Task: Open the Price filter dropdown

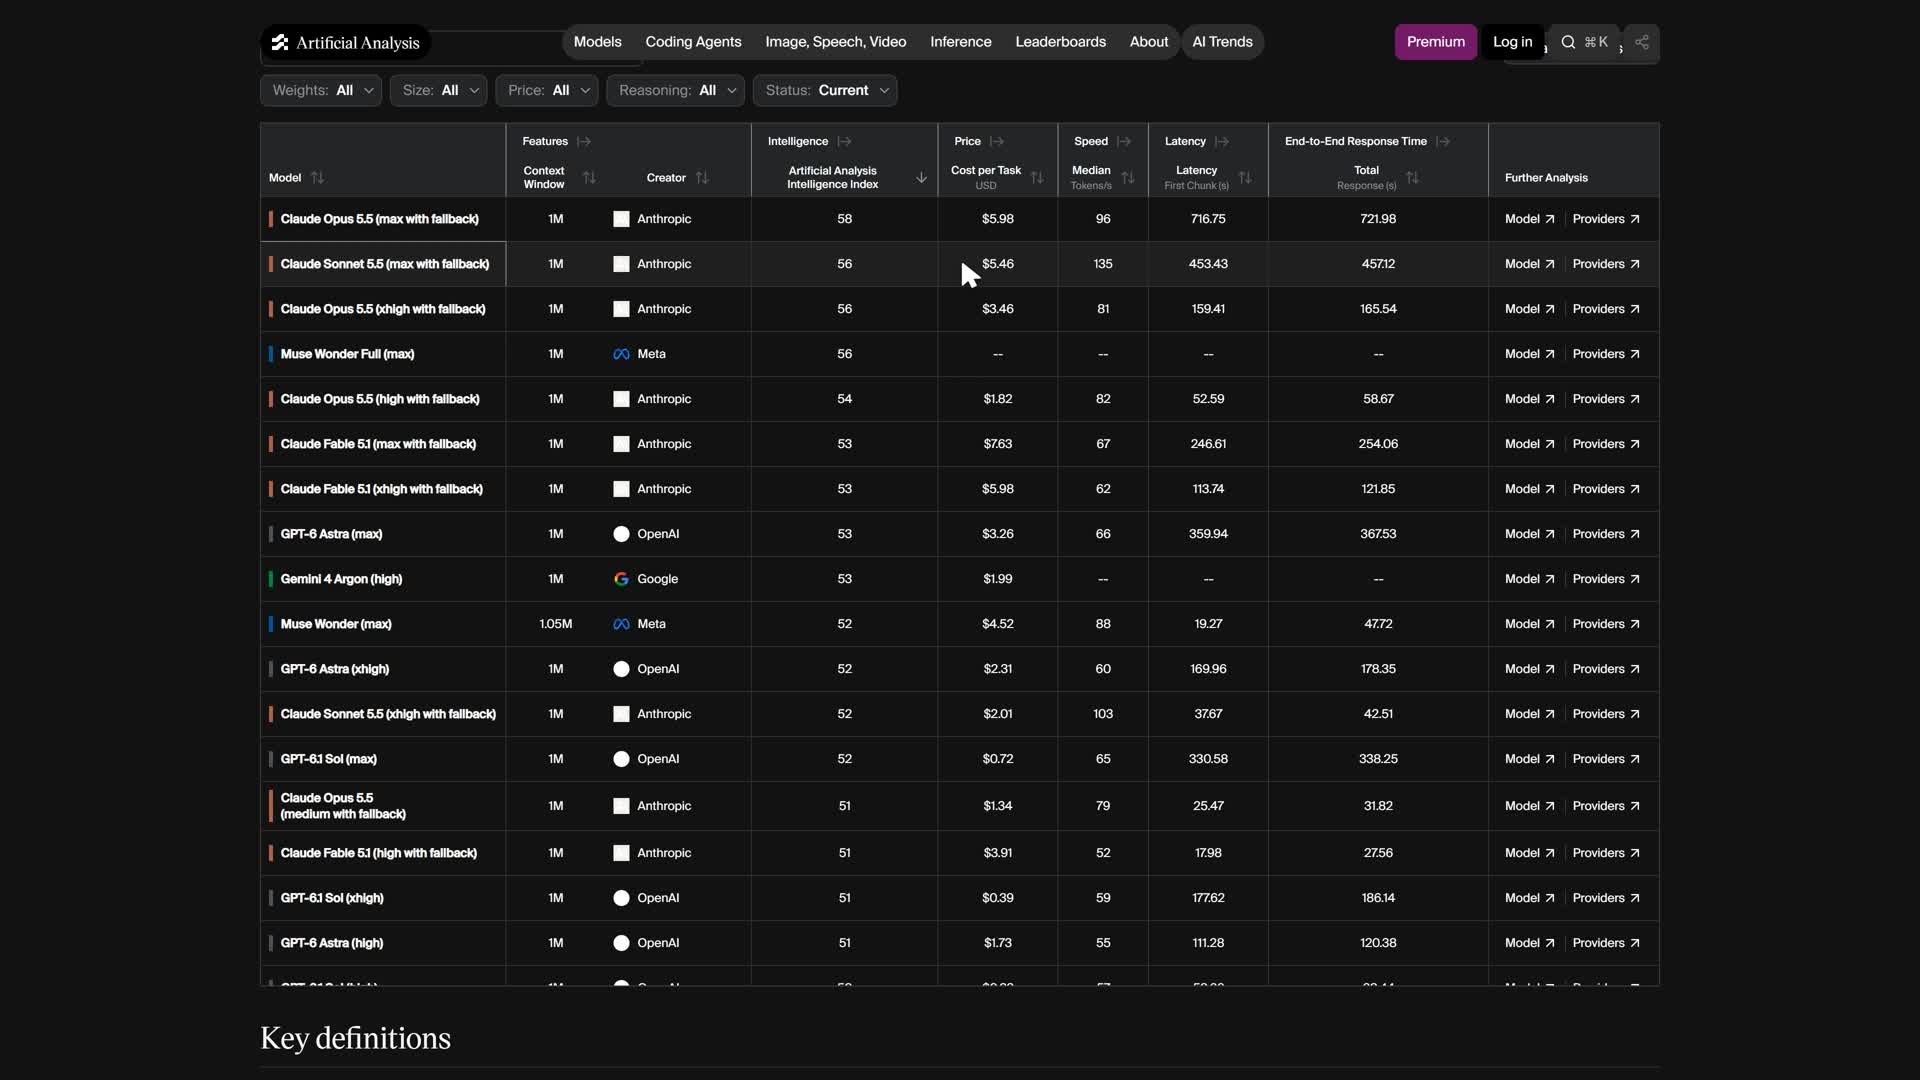Action: click(x=547, y=90)
